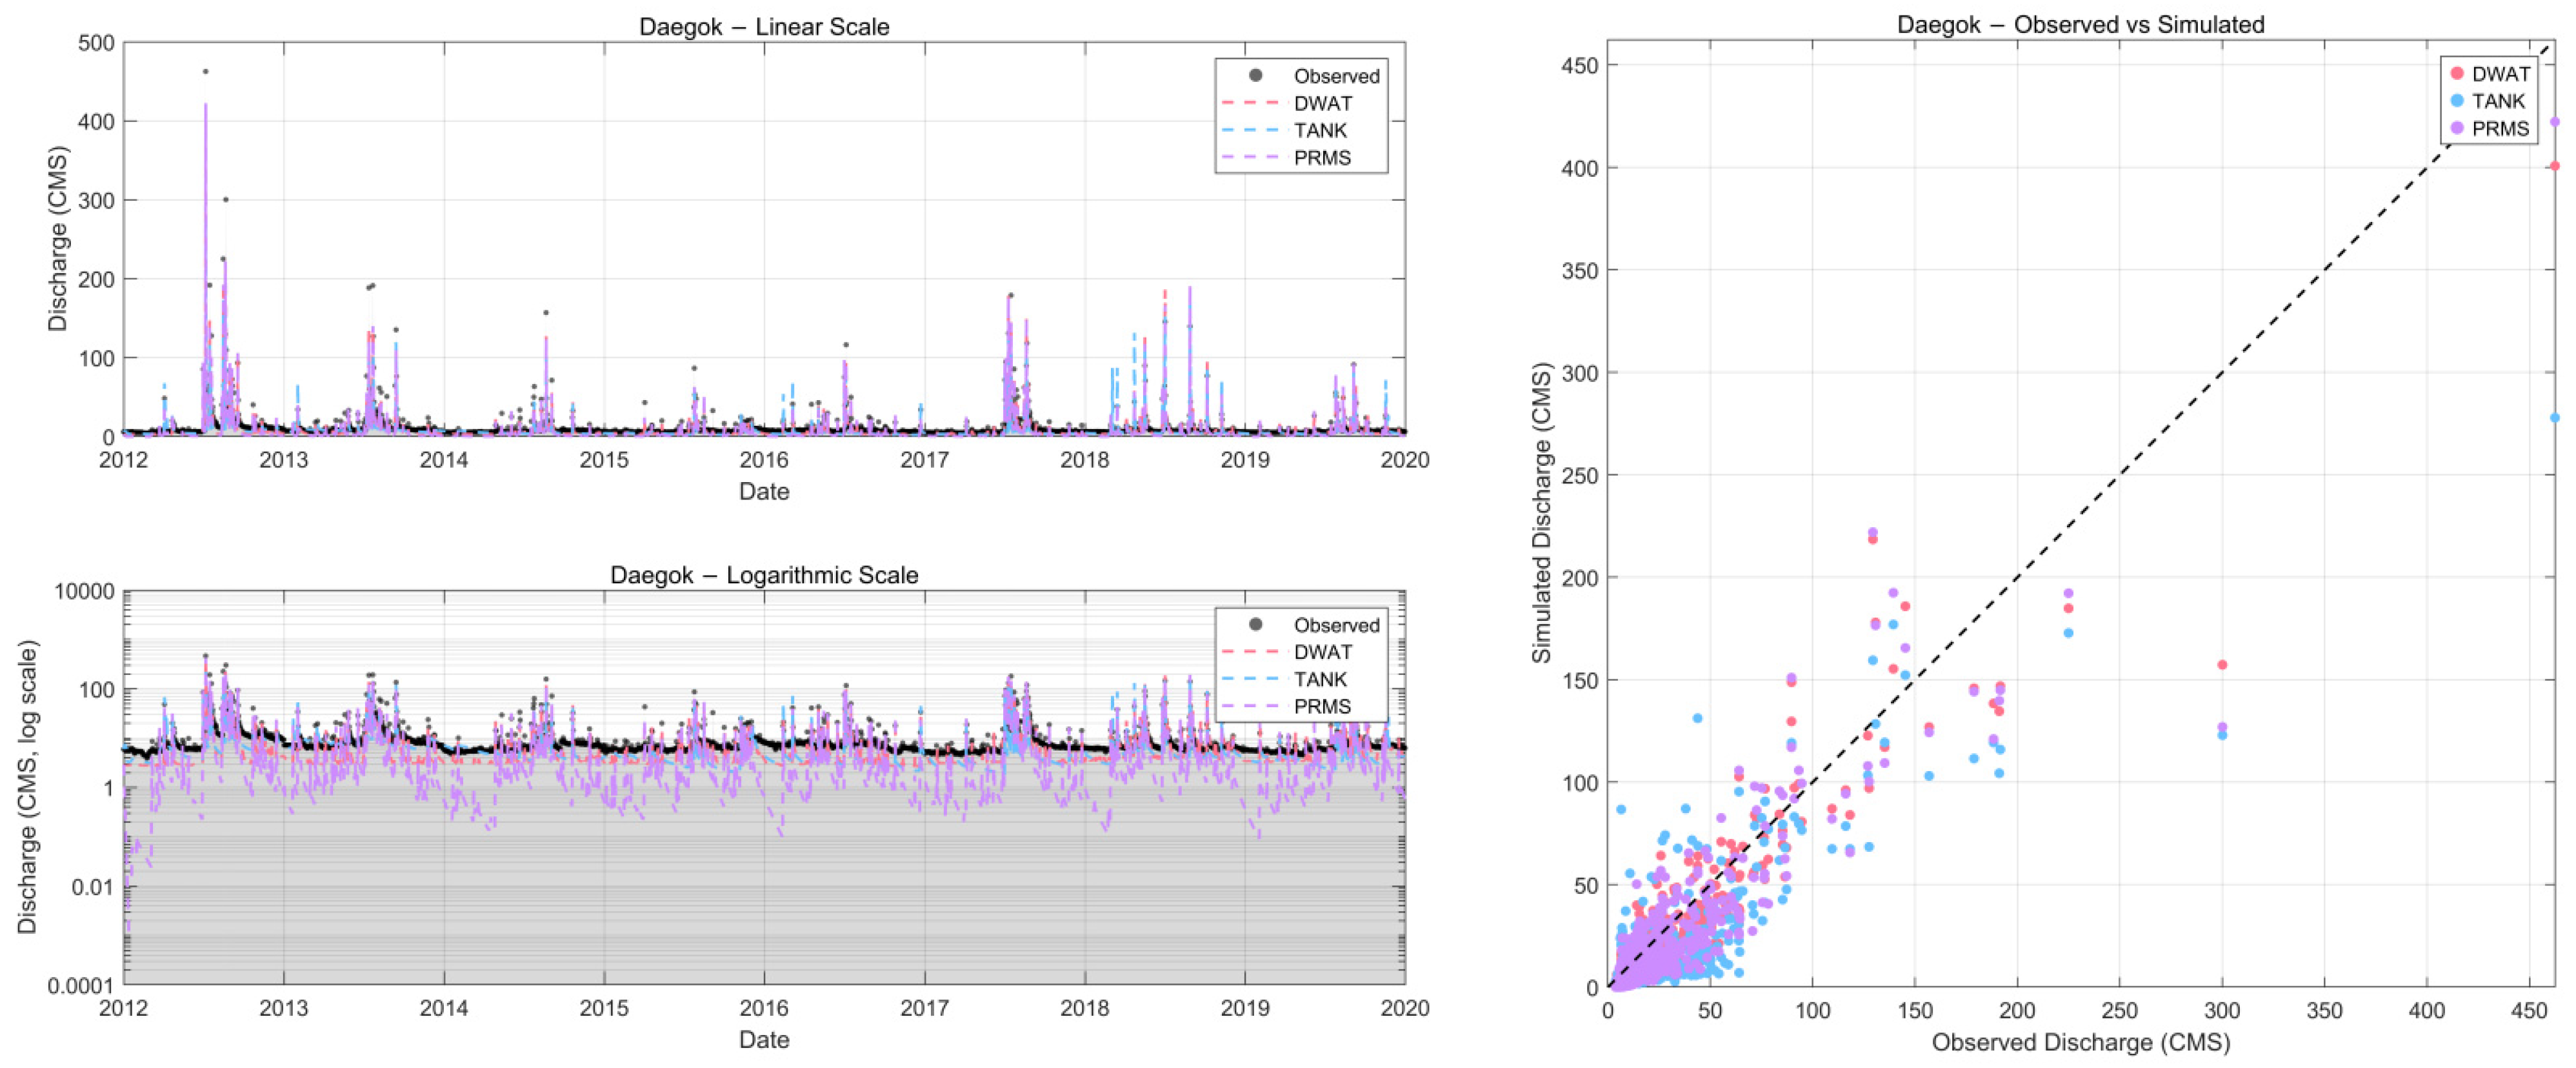Viewport: 2576px width, 1068px height.
Task: Click the 'Simulated Discharge (CMS)' y-axis label
Action: pos(1541,513)
